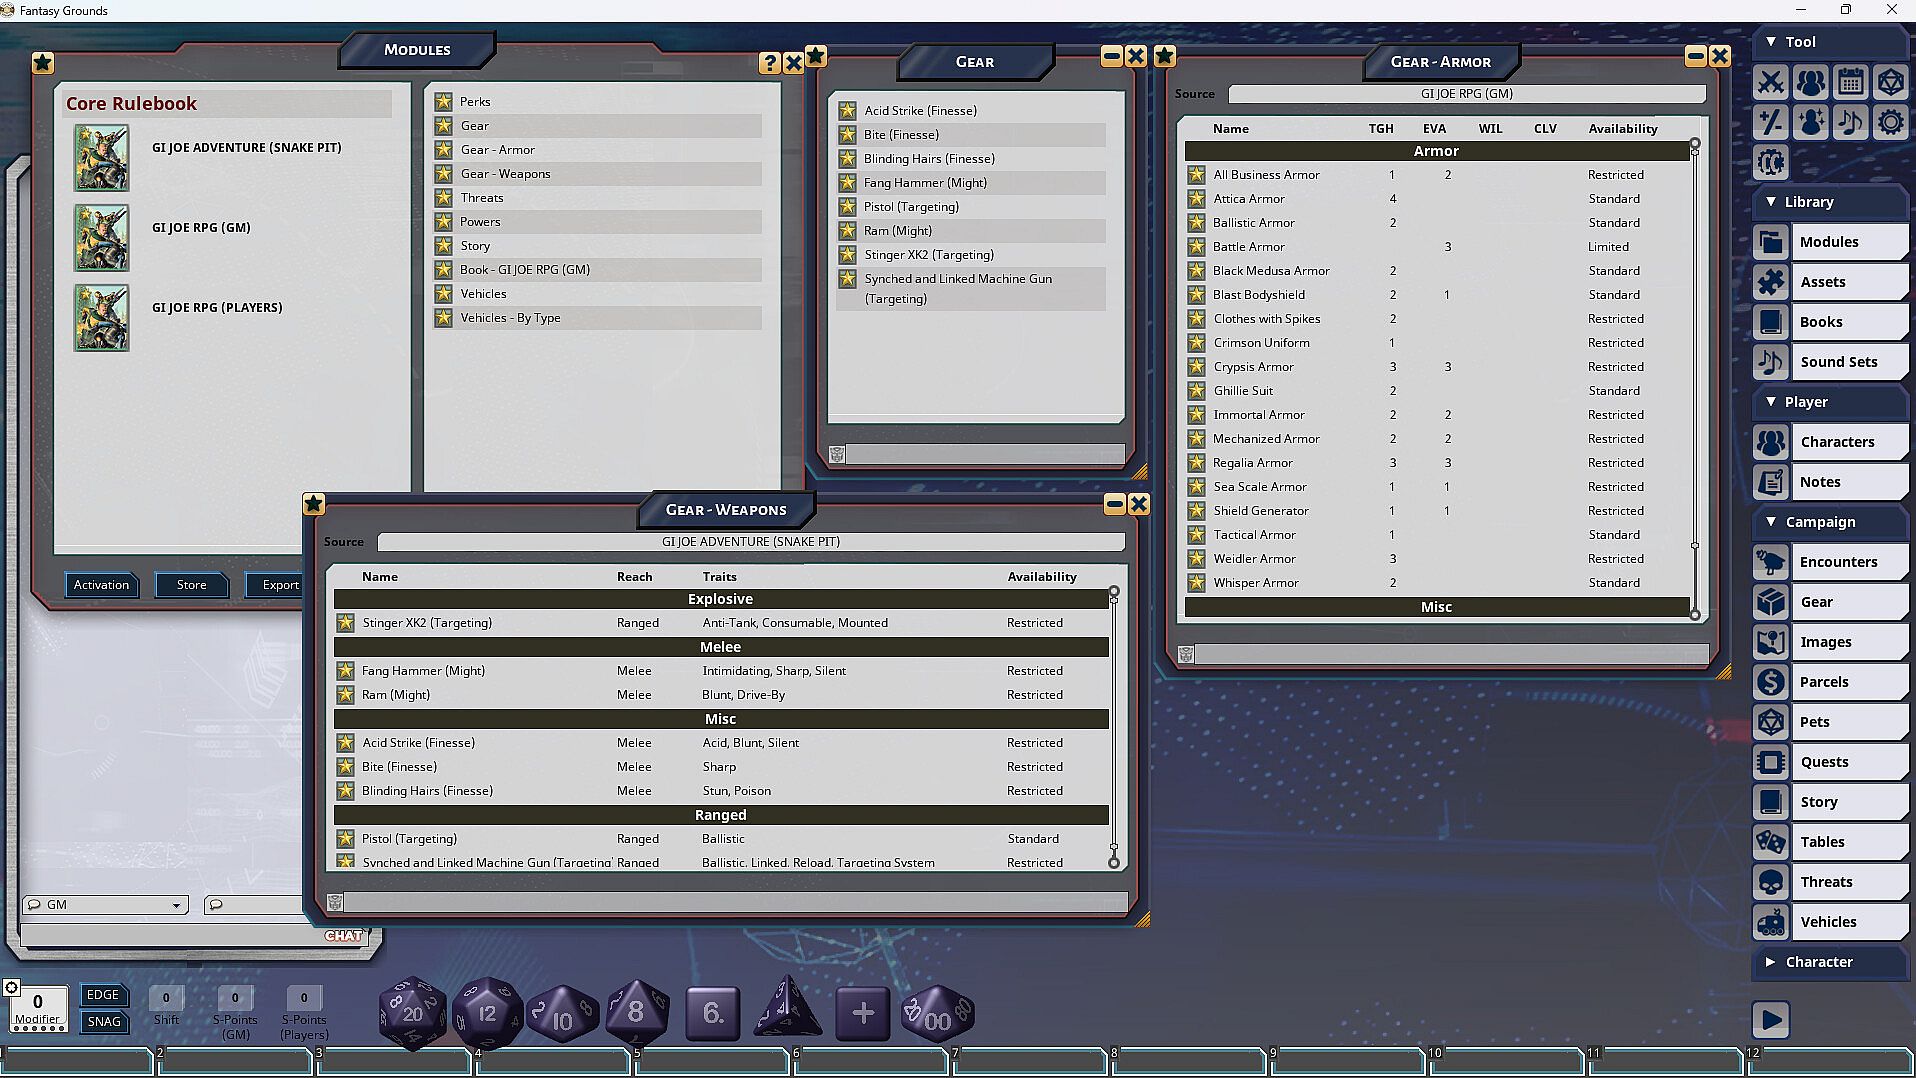1916x1078 pixels.
Task: Click the Characters icon in Player section
Action: point(1771,442)
